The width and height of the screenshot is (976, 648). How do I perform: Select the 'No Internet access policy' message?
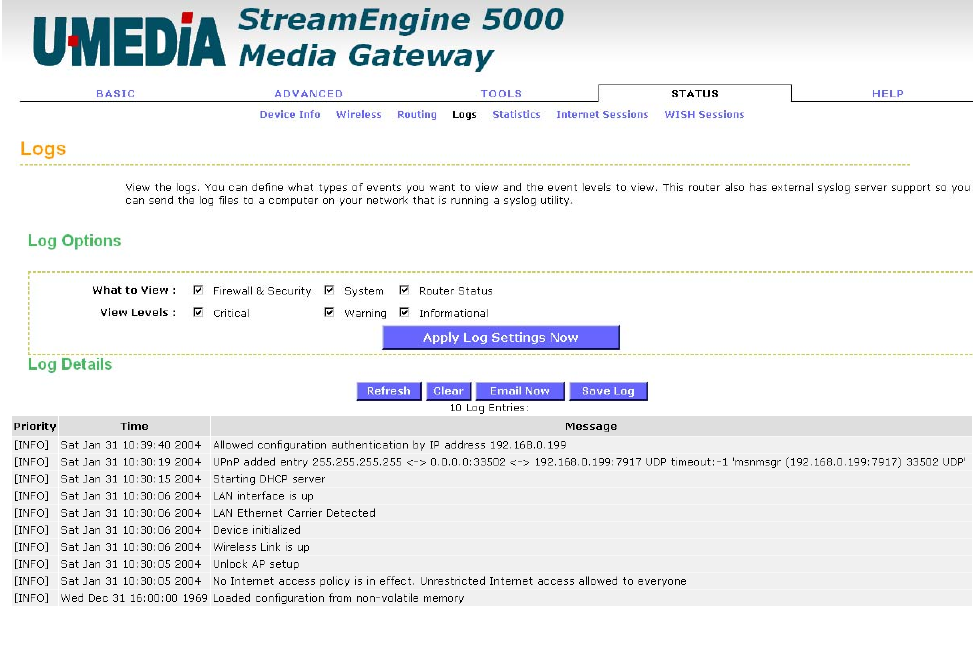(x=449, y=581)
